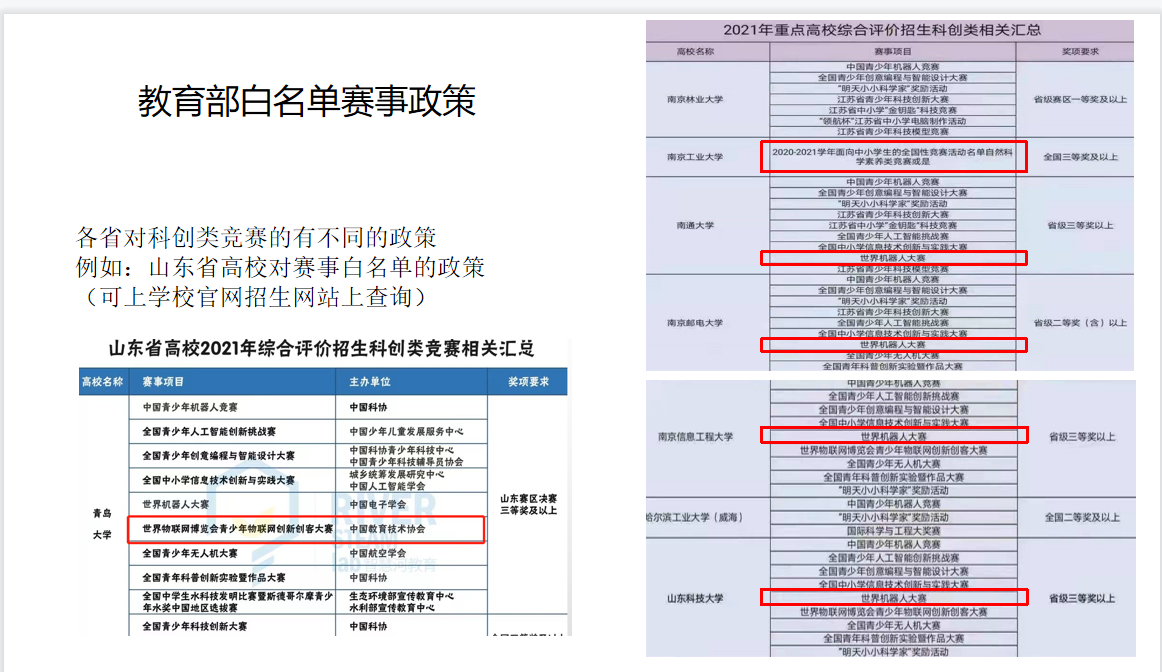Click award requirement "省级二等奖（含）以上"
The image size is (1162, 672).
pyautogui.click(x=1080, y=323)
